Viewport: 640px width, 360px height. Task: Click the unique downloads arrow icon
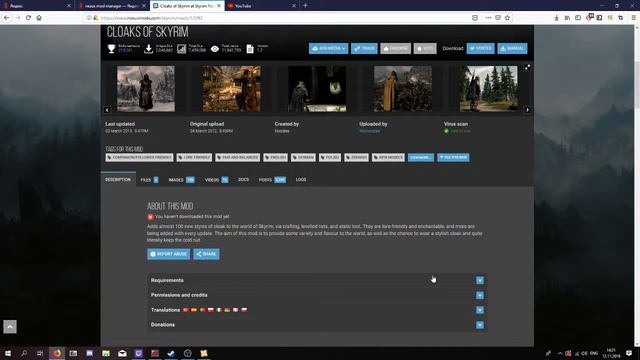(x=149, y=49)
